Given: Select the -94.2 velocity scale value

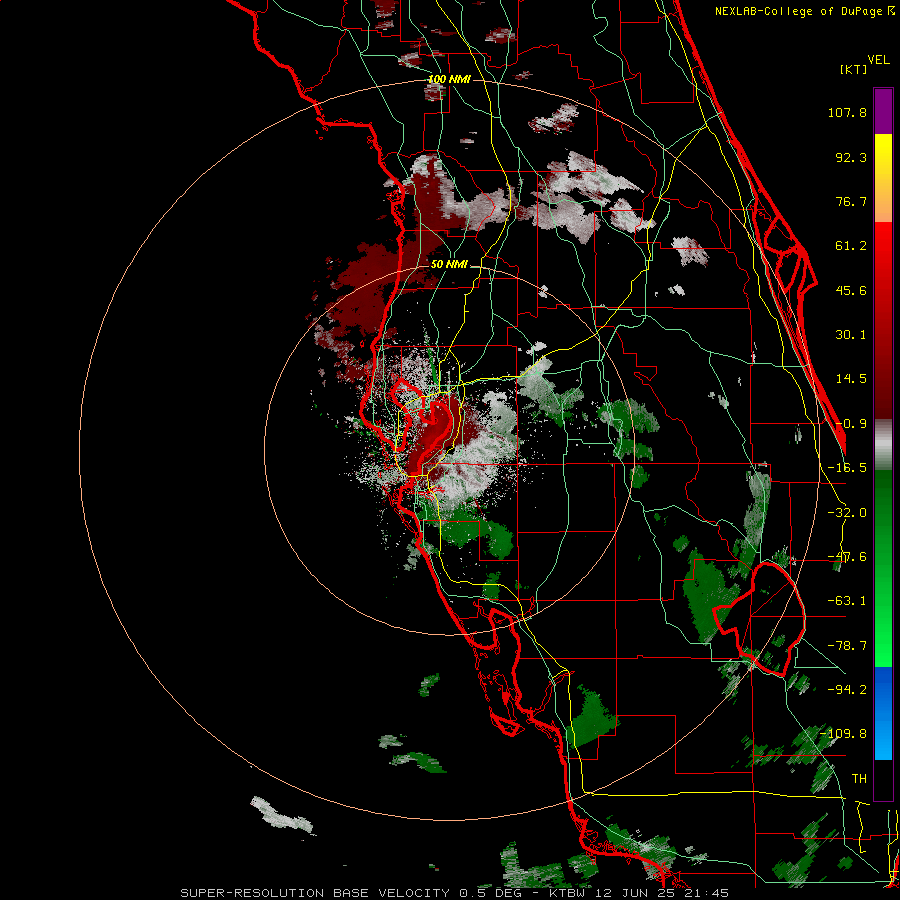Looking at the screenshot, I should 847,689.
